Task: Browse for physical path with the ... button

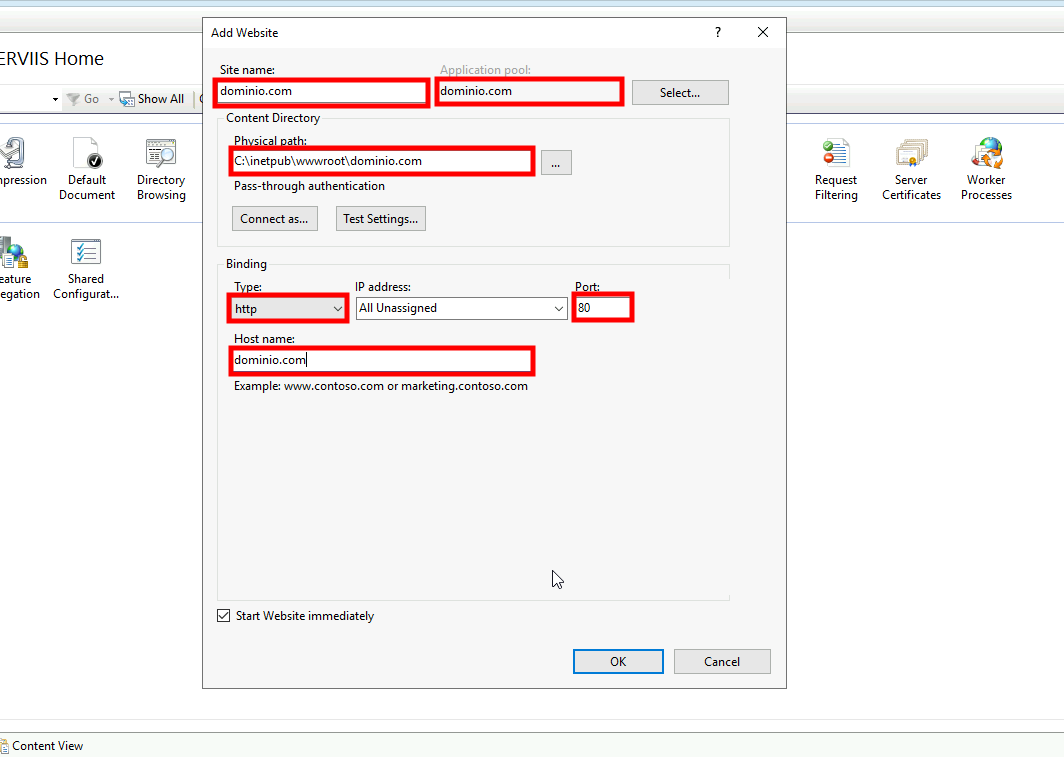Action: (x=556, y=163)
